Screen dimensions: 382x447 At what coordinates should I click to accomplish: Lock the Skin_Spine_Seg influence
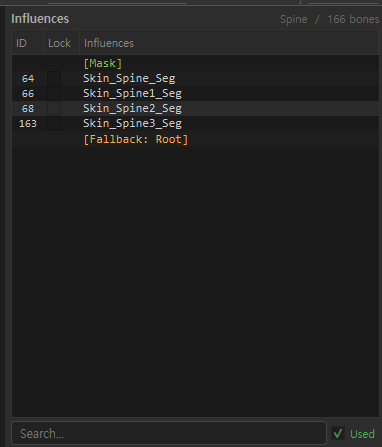tap(54, 78)
